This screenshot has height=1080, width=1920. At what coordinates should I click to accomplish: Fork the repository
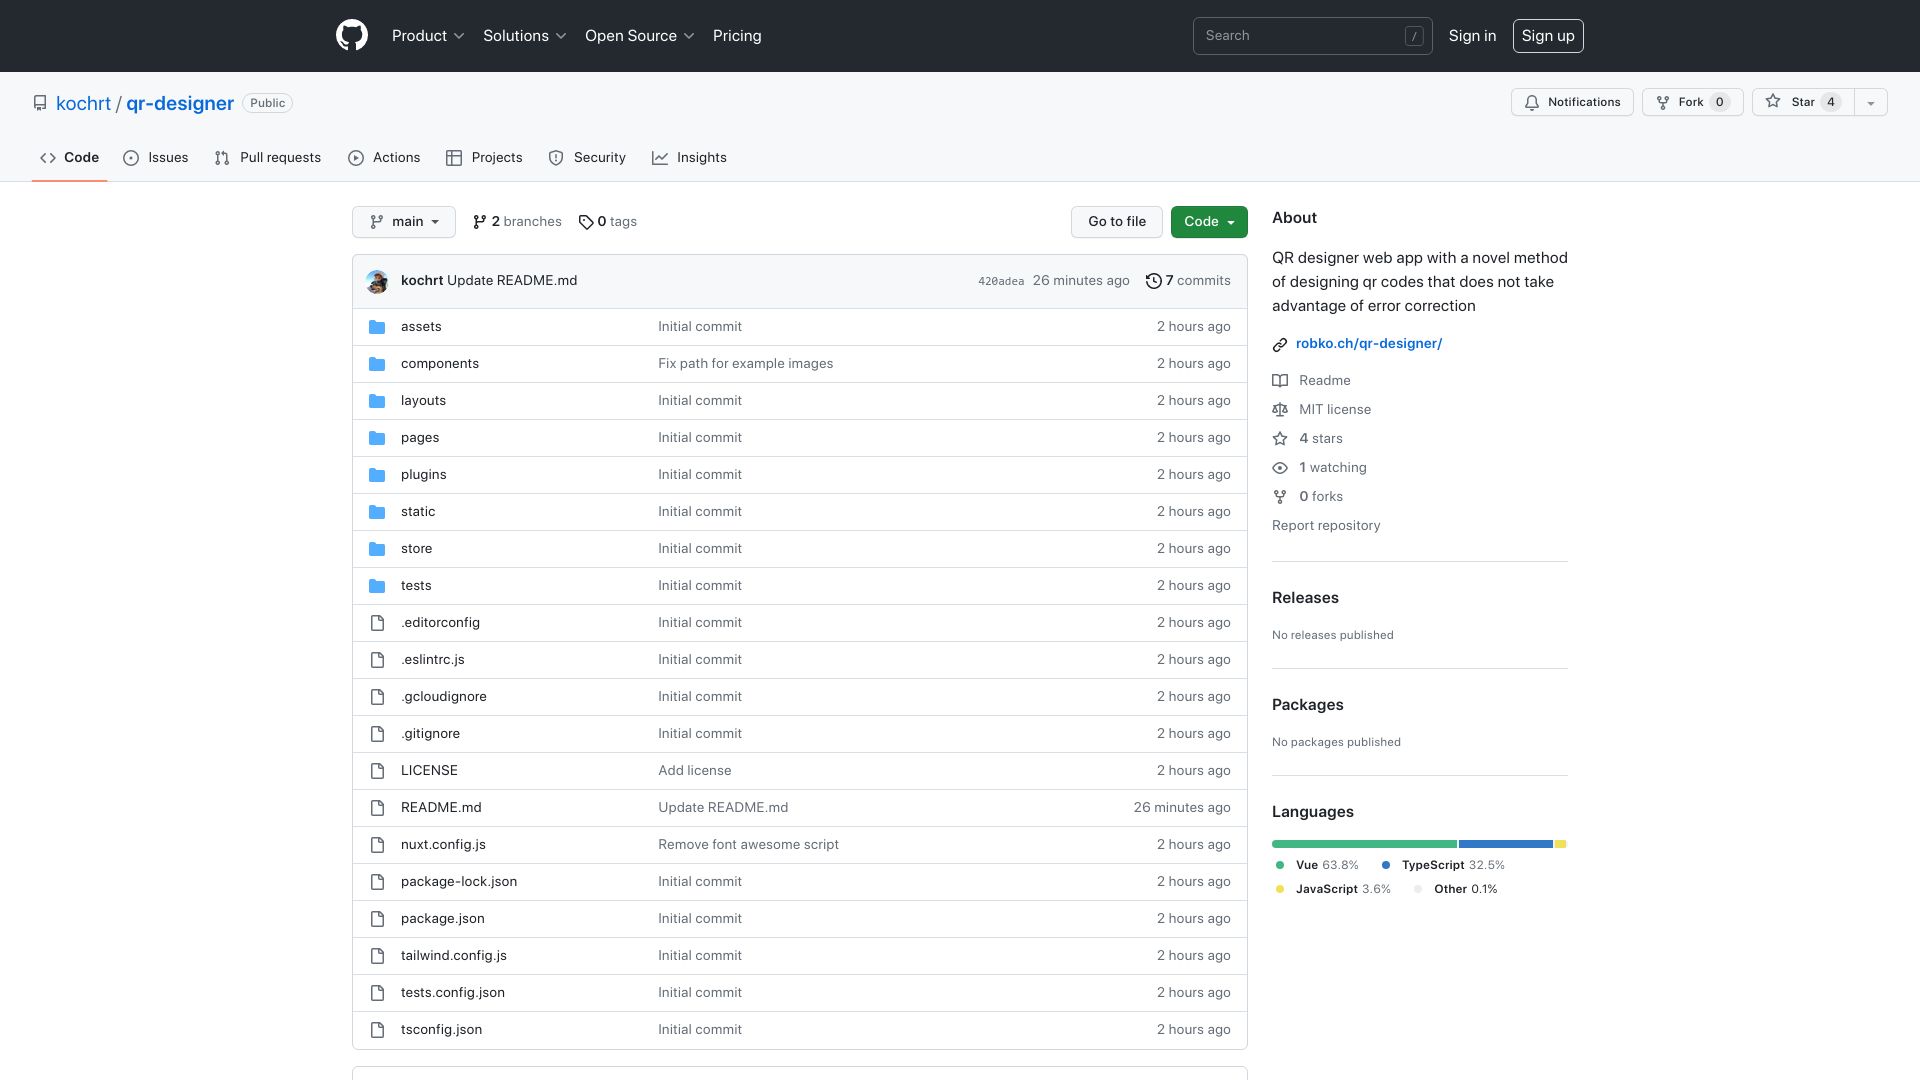click(1693, 102)
